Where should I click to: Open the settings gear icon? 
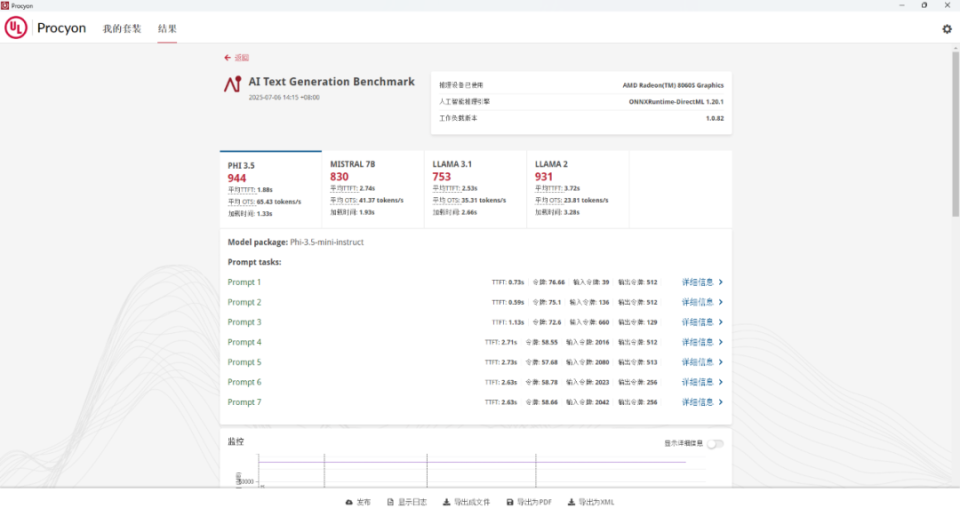pyautogui.click(x=947, y=29)
